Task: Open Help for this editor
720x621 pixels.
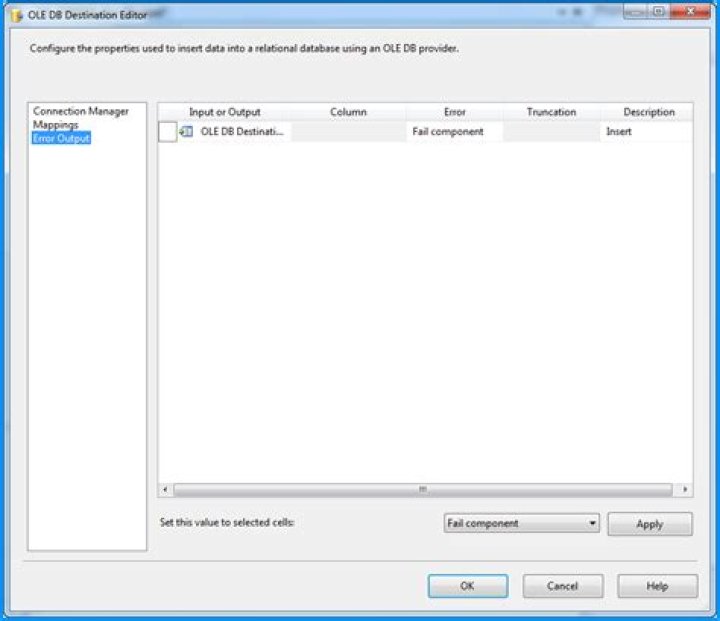Action: [658, 586]
